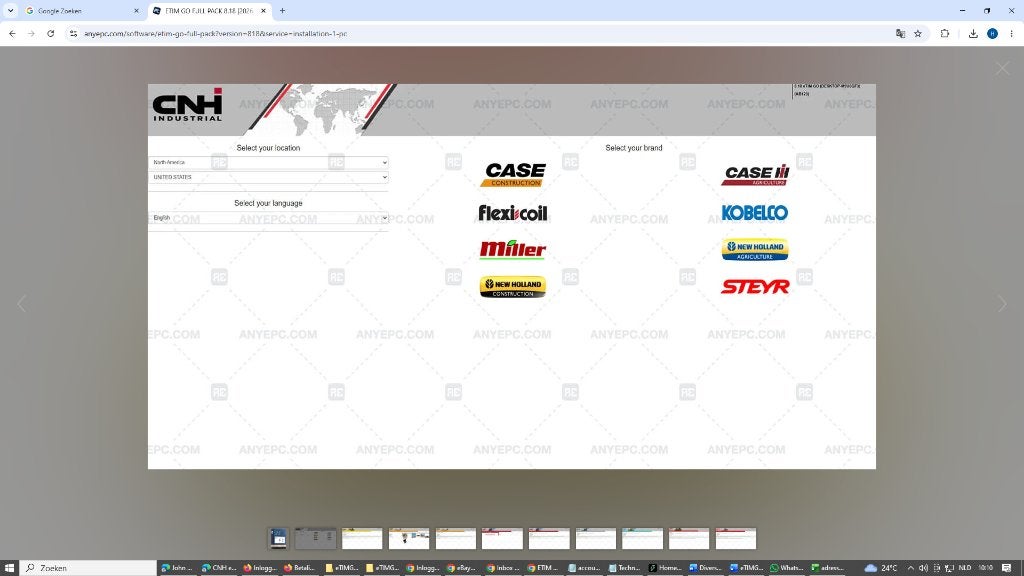Screen dimensions: 1024x576
Task: Switch to the Google Zoeken tab
Action: (x=82, y=10)
